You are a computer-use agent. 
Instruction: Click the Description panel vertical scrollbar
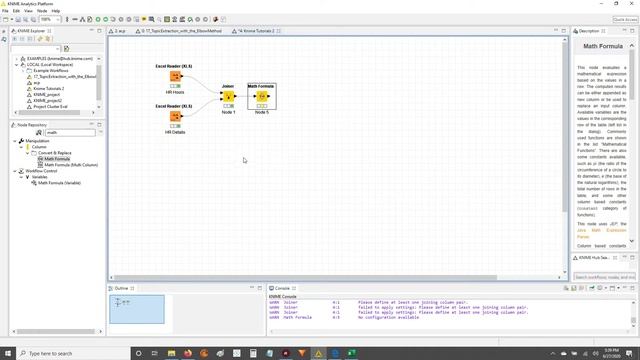632,73
